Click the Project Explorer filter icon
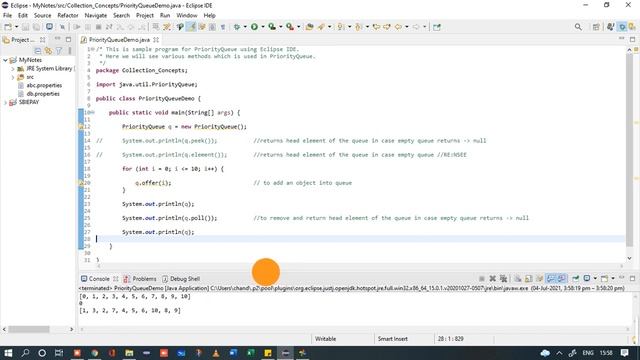Image resolution: width=640 pixels, height=360 pixels. (x=59, y=51)
